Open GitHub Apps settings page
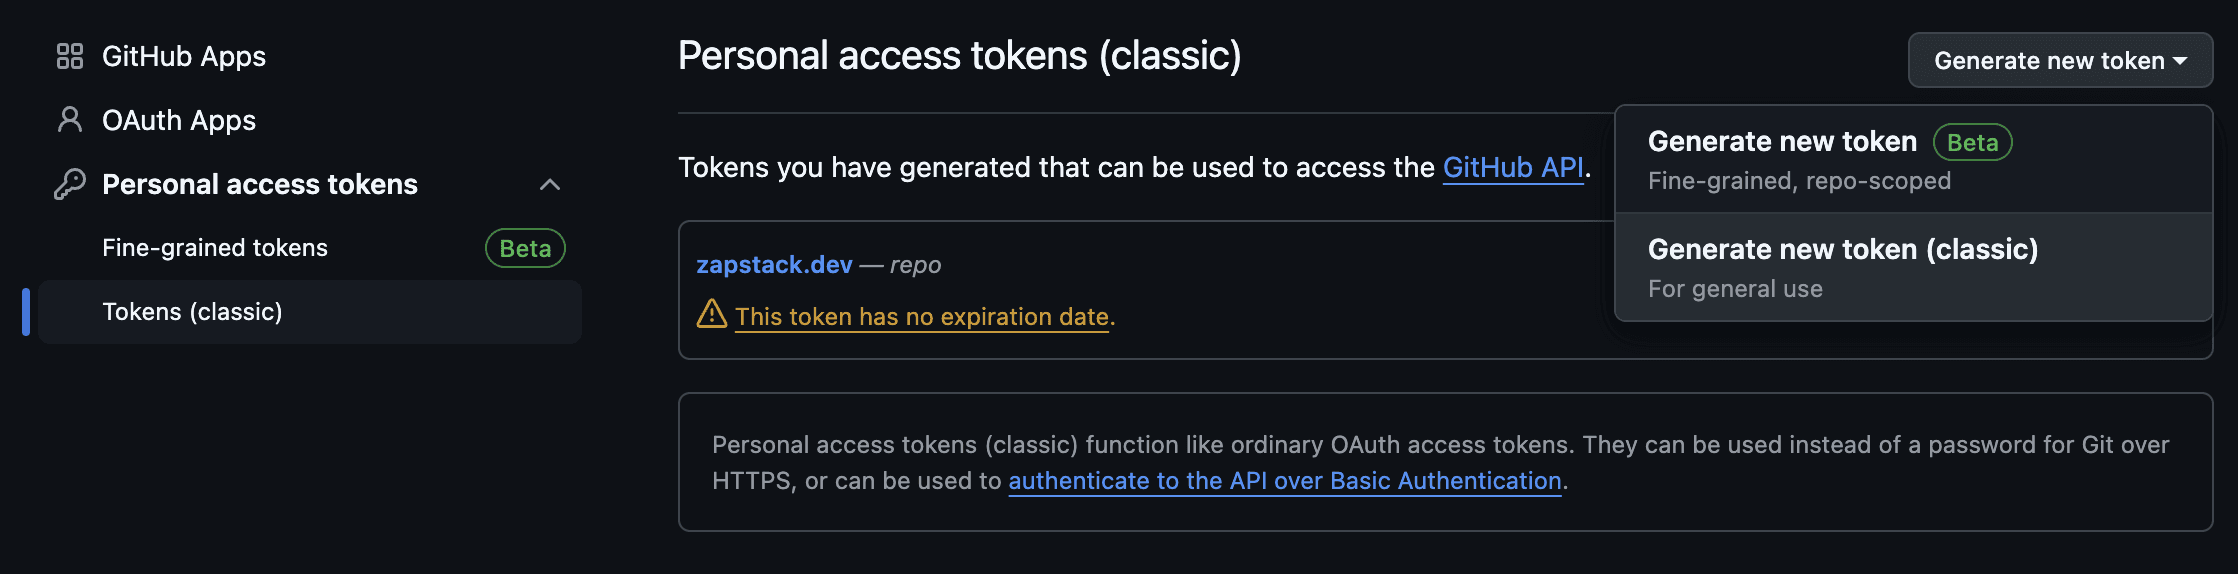 pyautogui.click(x=184, y=56)
